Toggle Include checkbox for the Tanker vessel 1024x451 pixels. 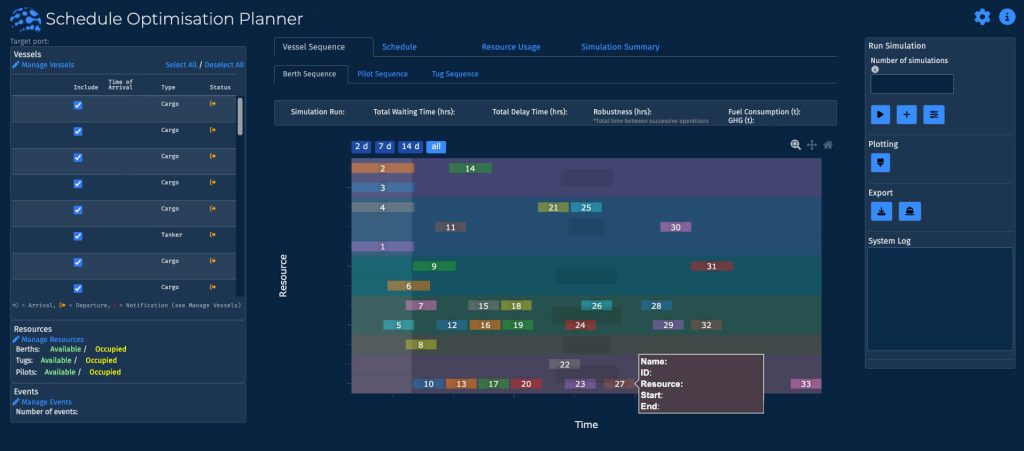(x=78, y=236)
